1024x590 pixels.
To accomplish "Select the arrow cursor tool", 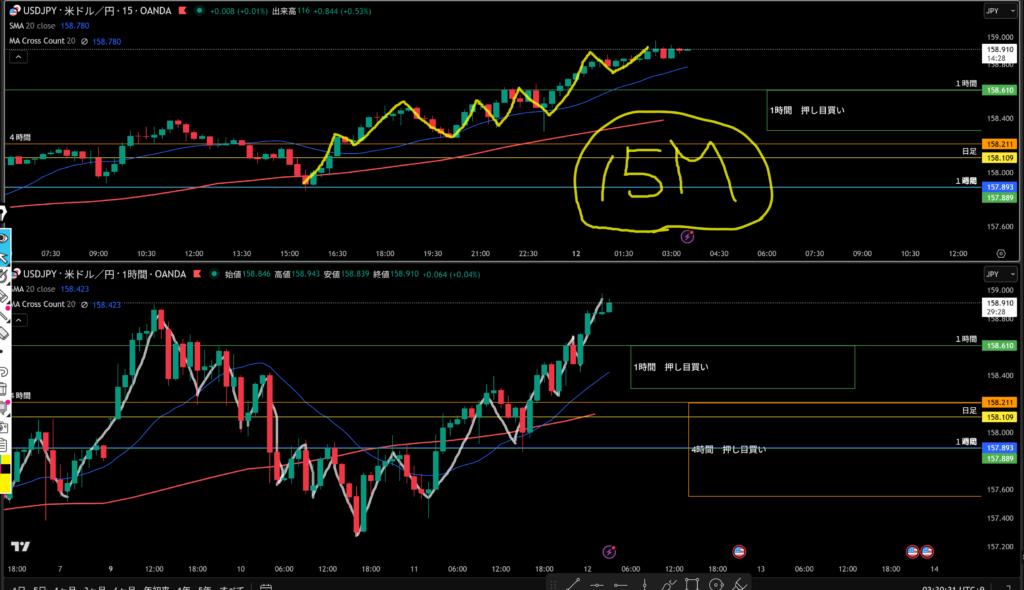I will tap(4, 259).
